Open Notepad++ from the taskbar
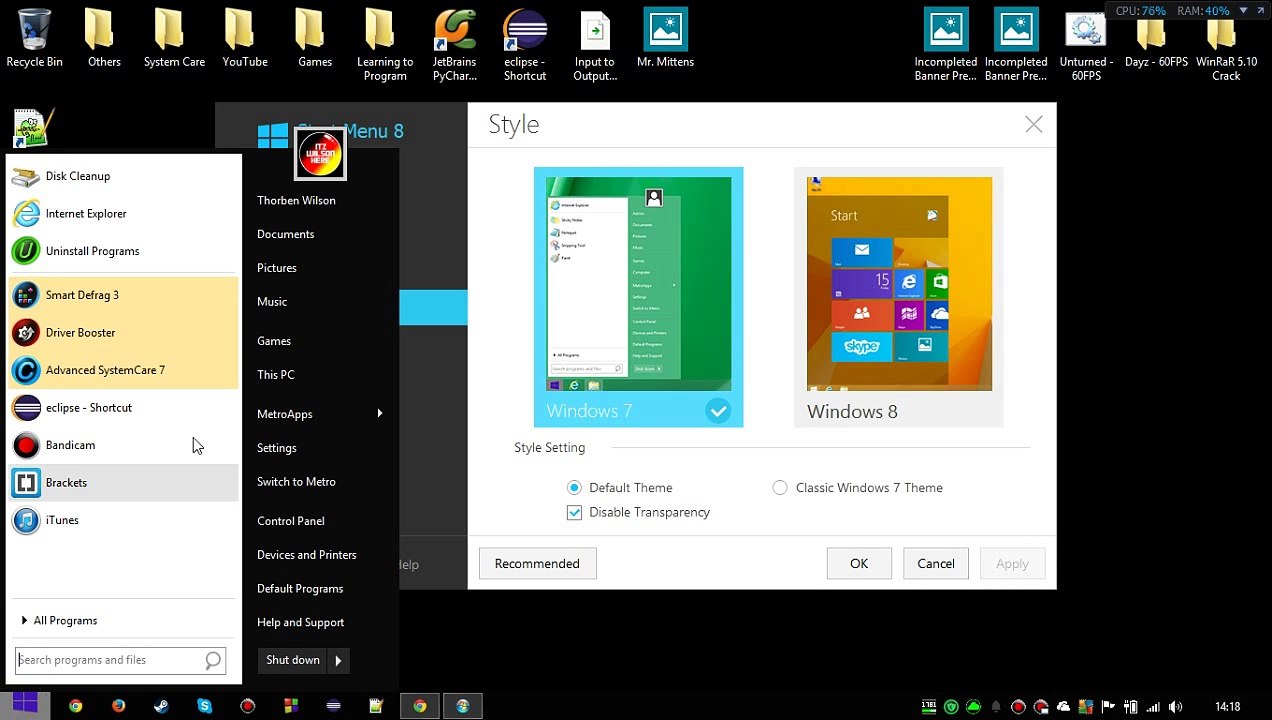1272x720 pixels. point(376,706)
